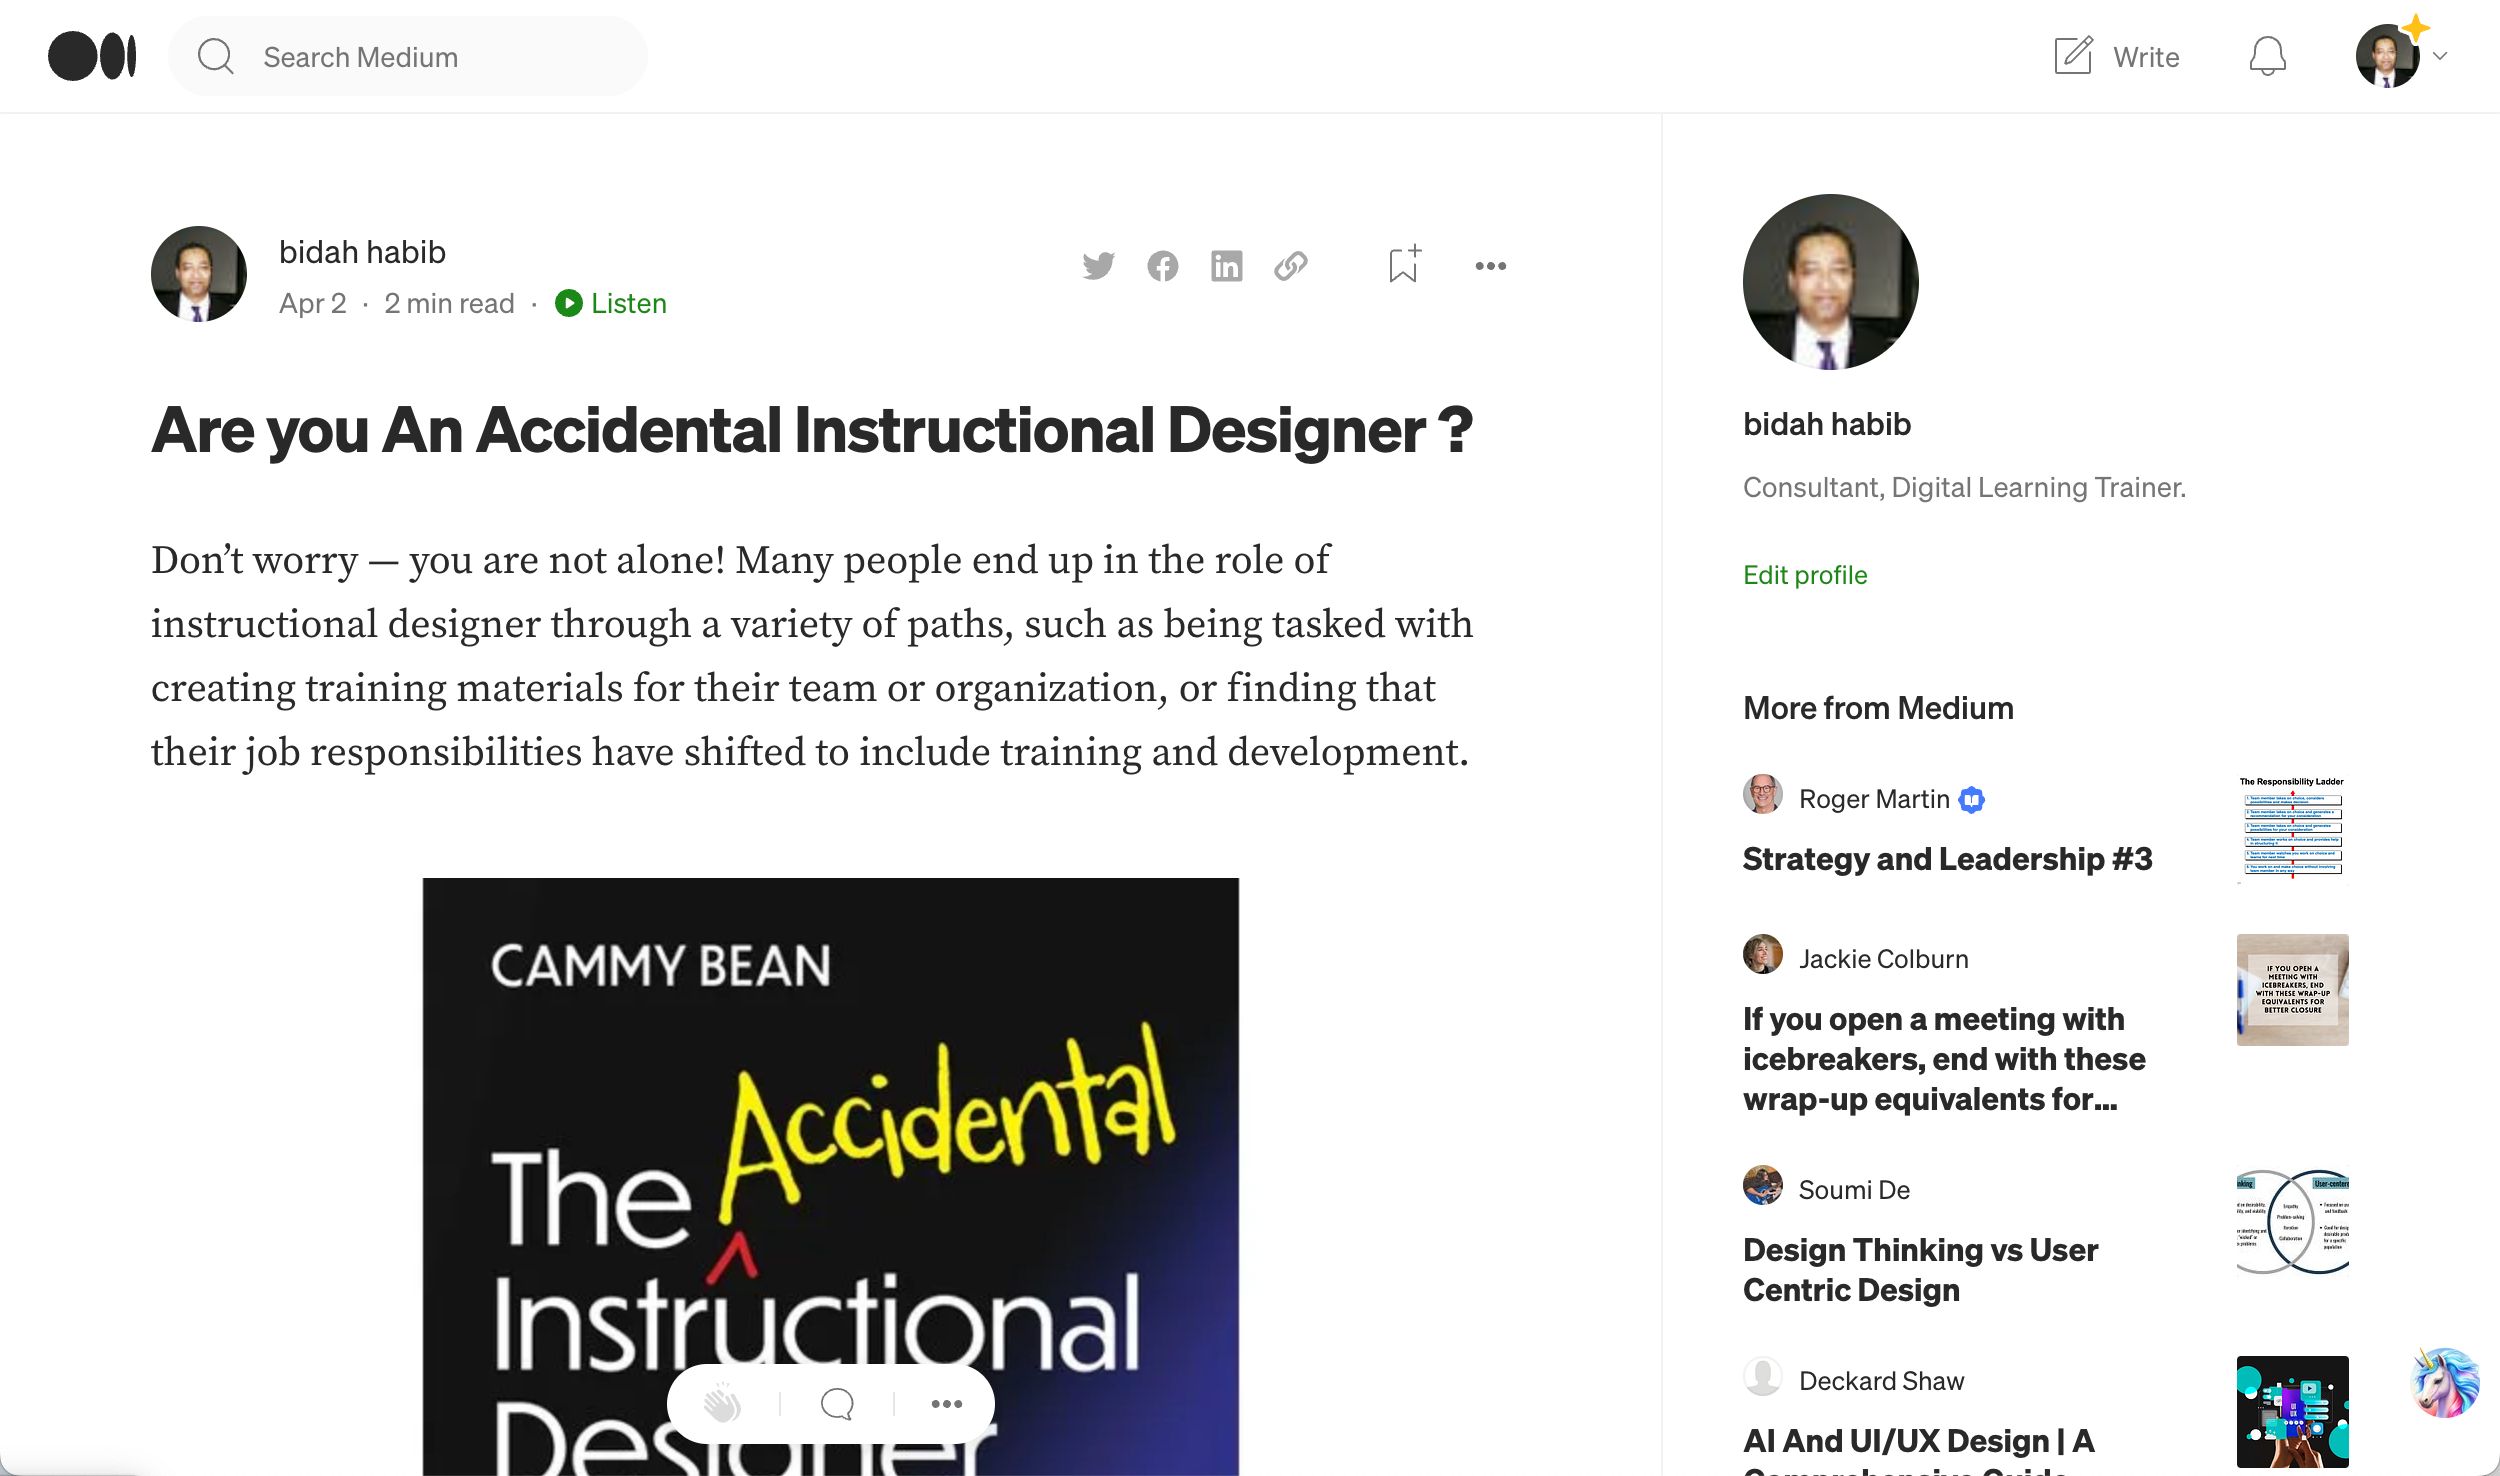Screen dimensions: 2500x1476
Task: Click the Medium logo
Action: tap(92, 56)
